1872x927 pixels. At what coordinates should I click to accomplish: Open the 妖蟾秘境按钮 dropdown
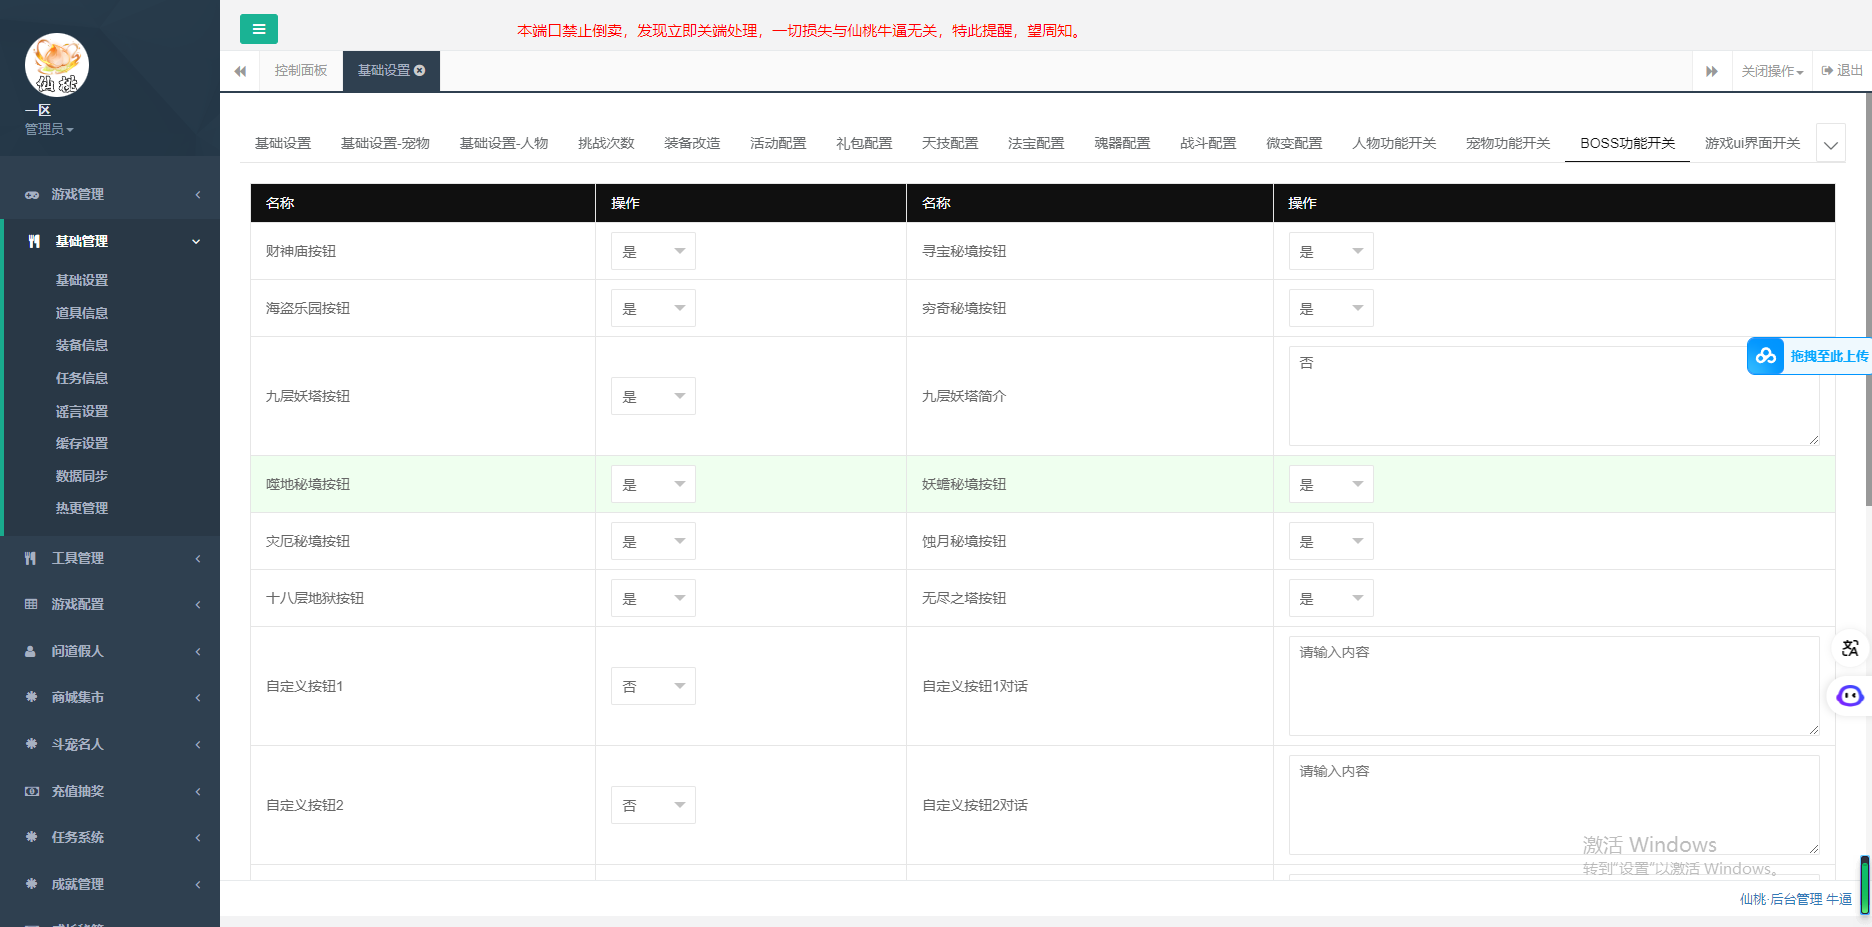point(1331,484)
